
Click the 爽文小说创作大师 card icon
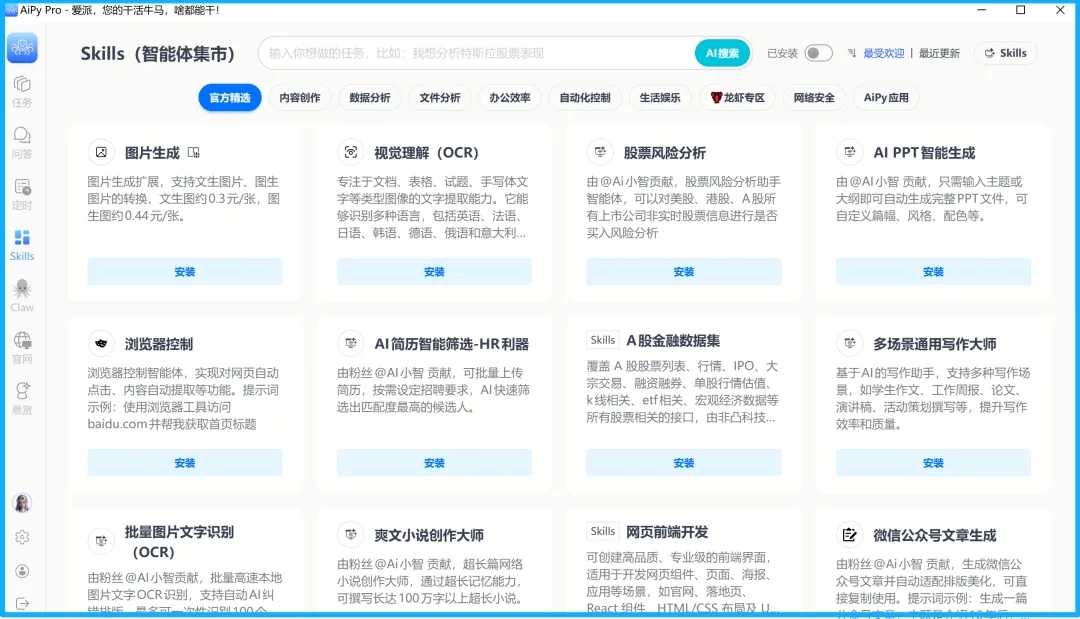[x=351, y=534]
